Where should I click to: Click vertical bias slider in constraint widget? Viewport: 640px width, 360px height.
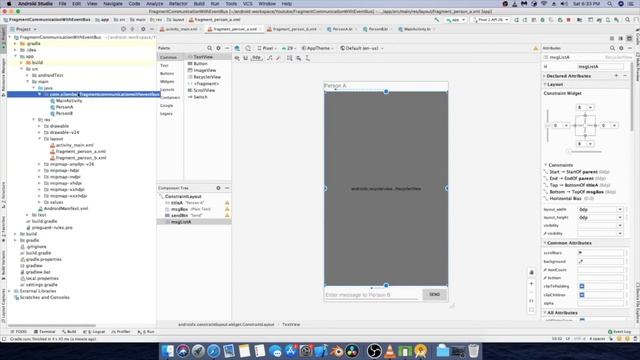click(547, 126)
